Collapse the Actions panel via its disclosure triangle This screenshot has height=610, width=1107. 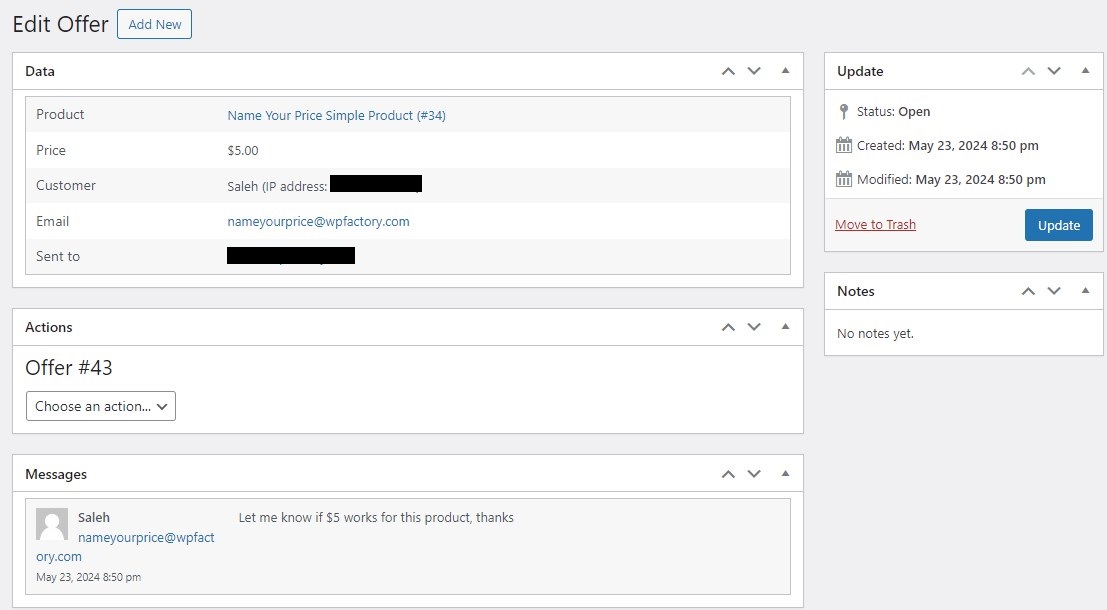785,327
